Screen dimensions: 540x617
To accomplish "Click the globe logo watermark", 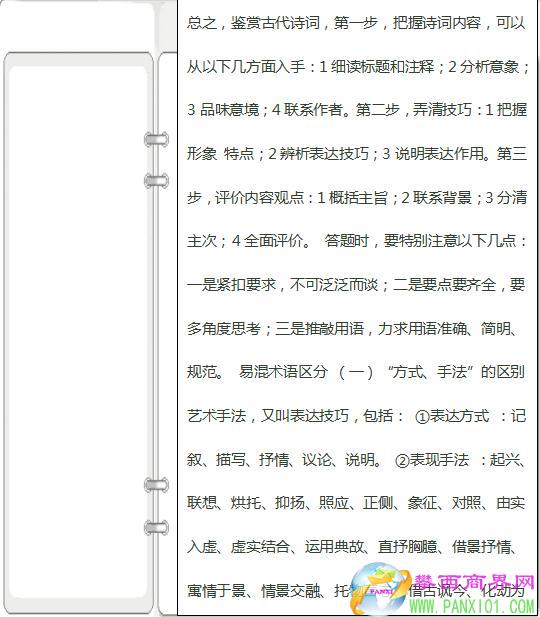I will (x=378, y=588).
